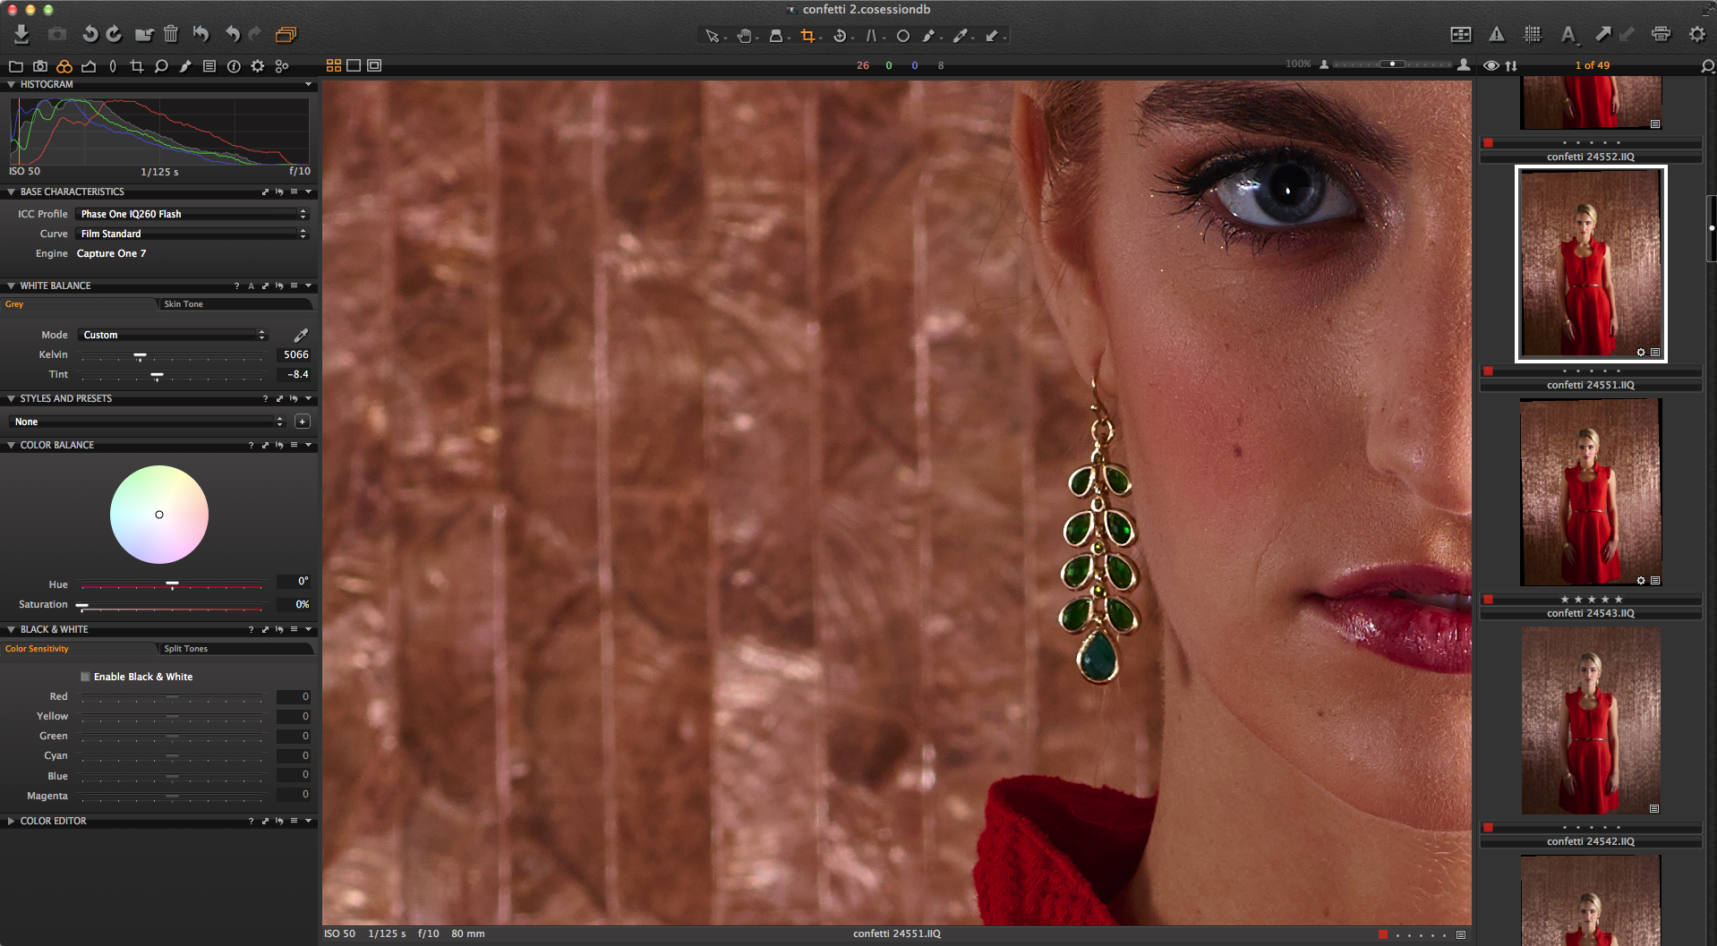The width and height of the screenshot is (1717, 946).
Task: Toggle multi-image view in the viewer toolbar
Action: coord(333,65)
